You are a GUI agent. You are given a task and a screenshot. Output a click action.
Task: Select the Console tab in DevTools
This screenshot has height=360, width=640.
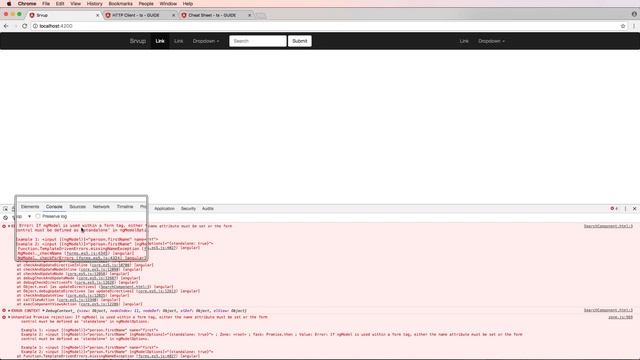point(54,207)
